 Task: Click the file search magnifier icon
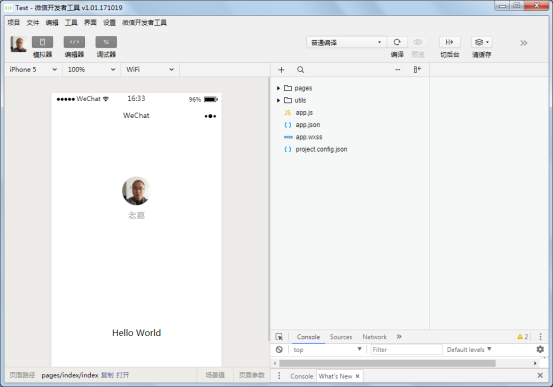[300, 69]
